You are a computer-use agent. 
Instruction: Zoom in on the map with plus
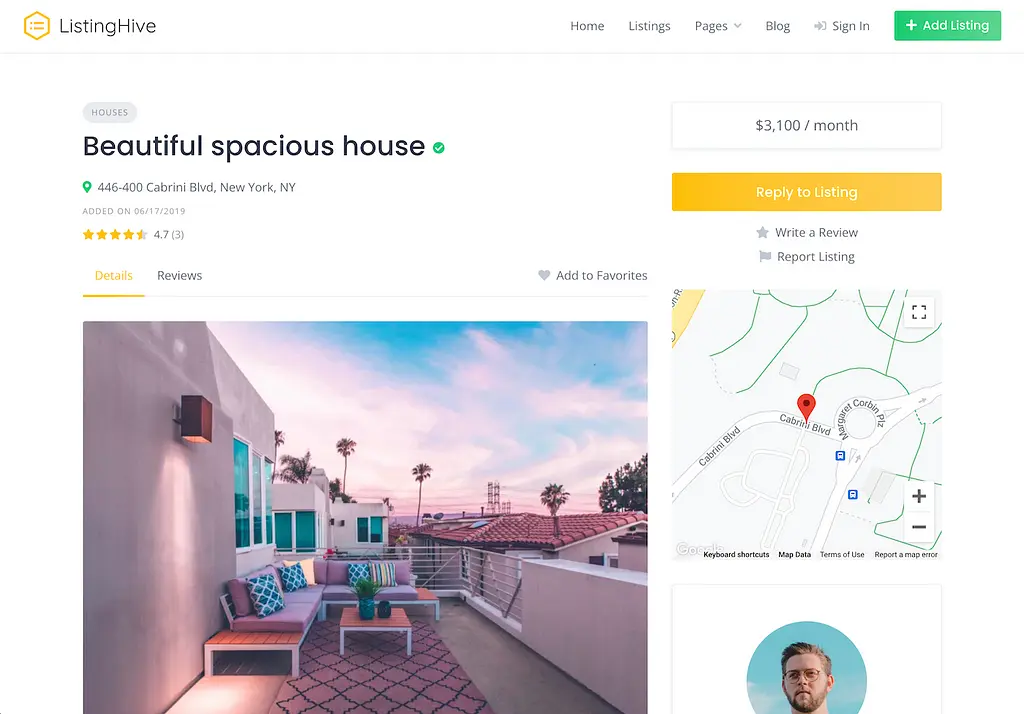(x=919, y=496)
